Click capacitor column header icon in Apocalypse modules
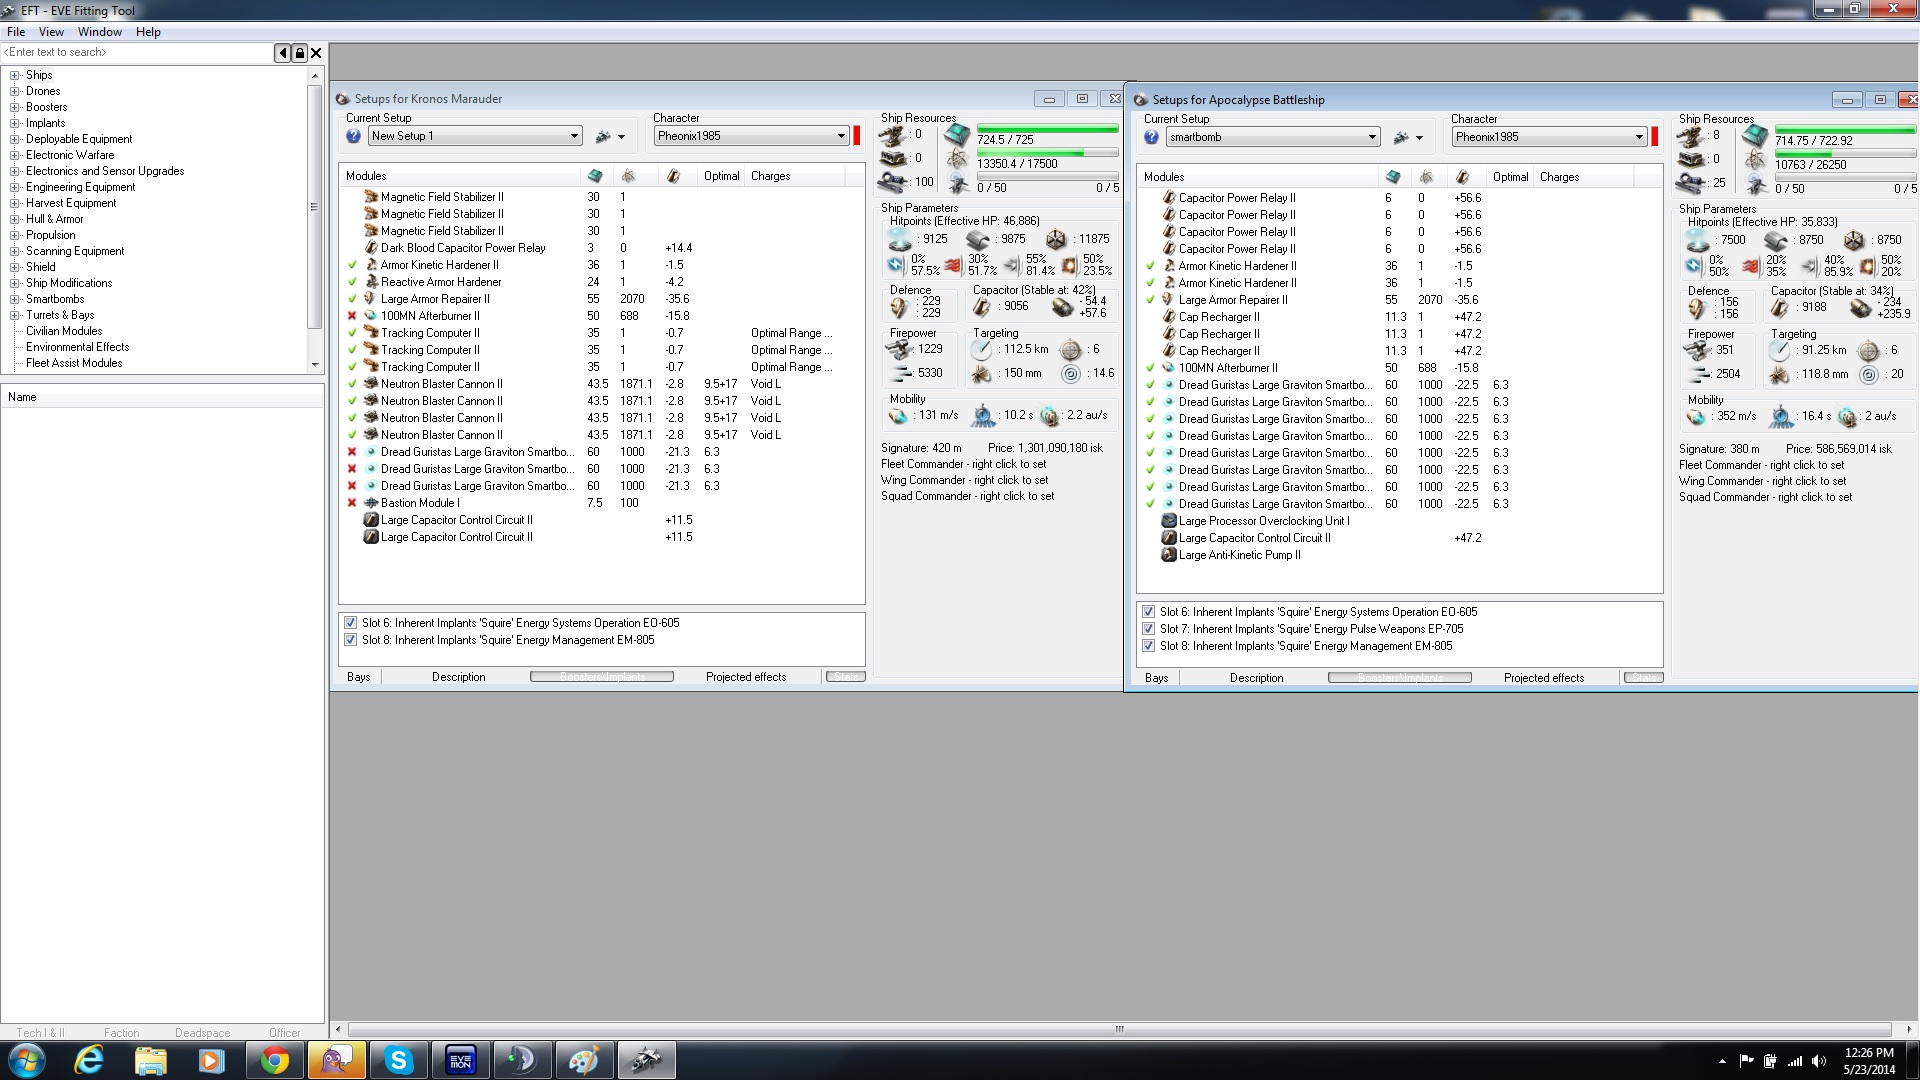1920x1080 pixels. click(x=1462, y=177)
